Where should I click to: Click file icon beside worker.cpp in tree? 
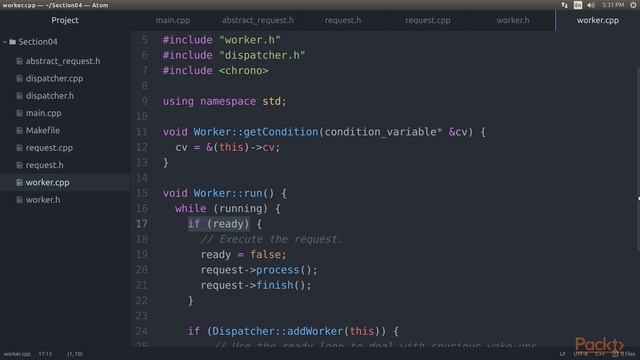pyautogui.click(x=19, y=182)
